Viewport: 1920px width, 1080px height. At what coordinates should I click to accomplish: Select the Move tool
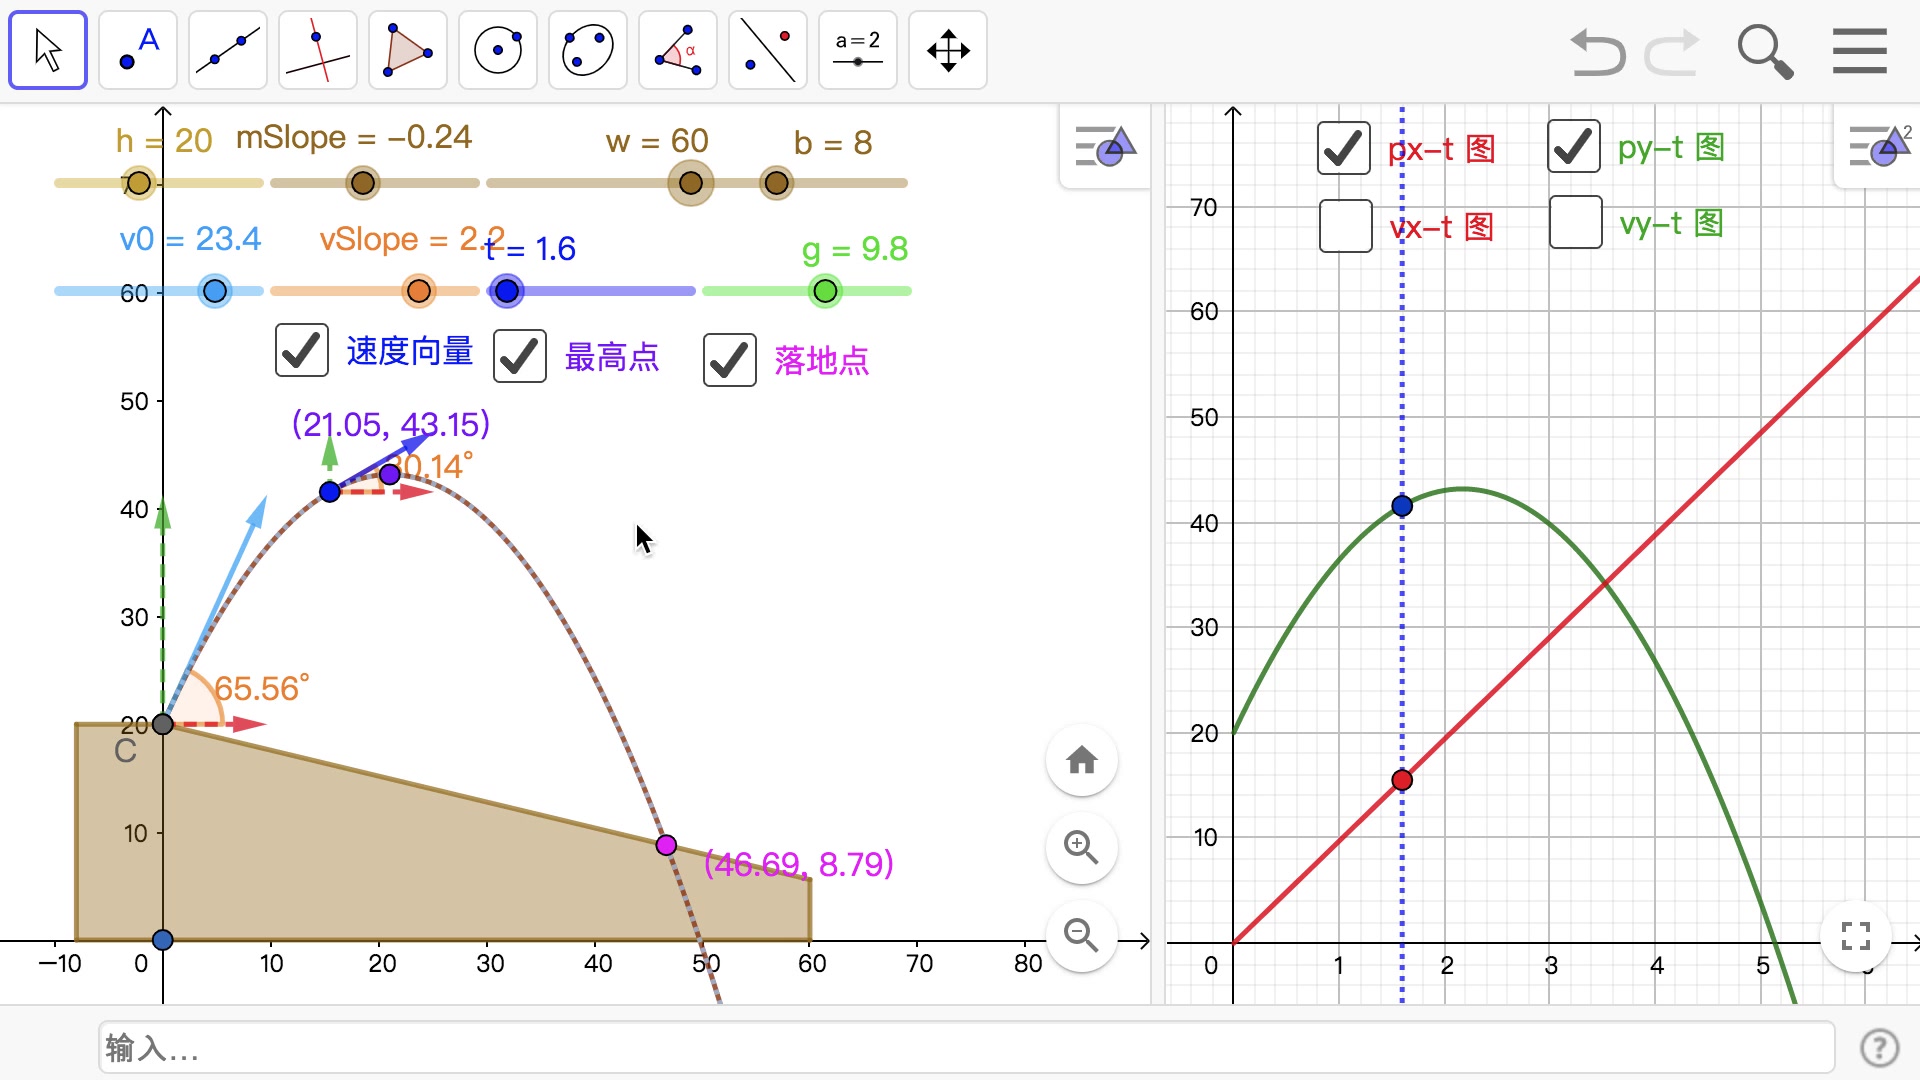pos(47,49)
